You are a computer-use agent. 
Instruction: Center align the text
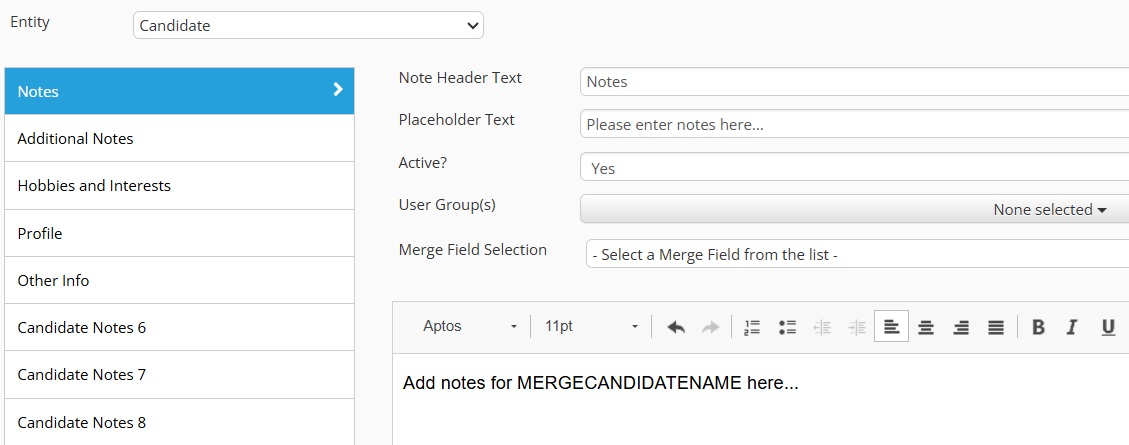[926, 327]
